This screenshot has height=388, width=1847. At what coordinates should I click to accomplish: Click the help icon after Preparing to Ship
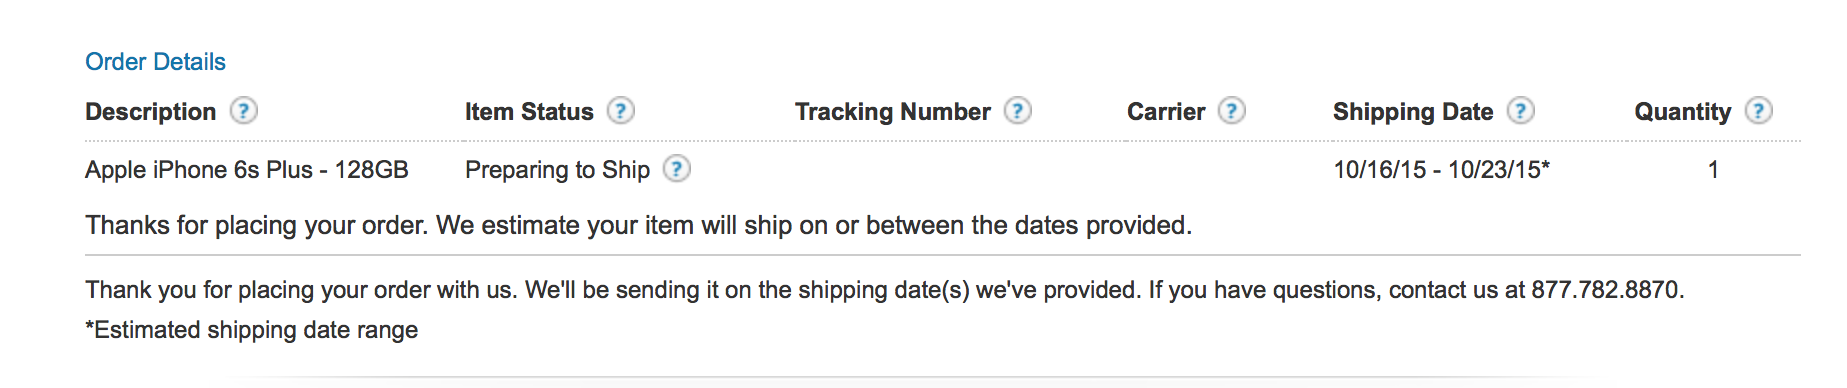click(677, 168)
